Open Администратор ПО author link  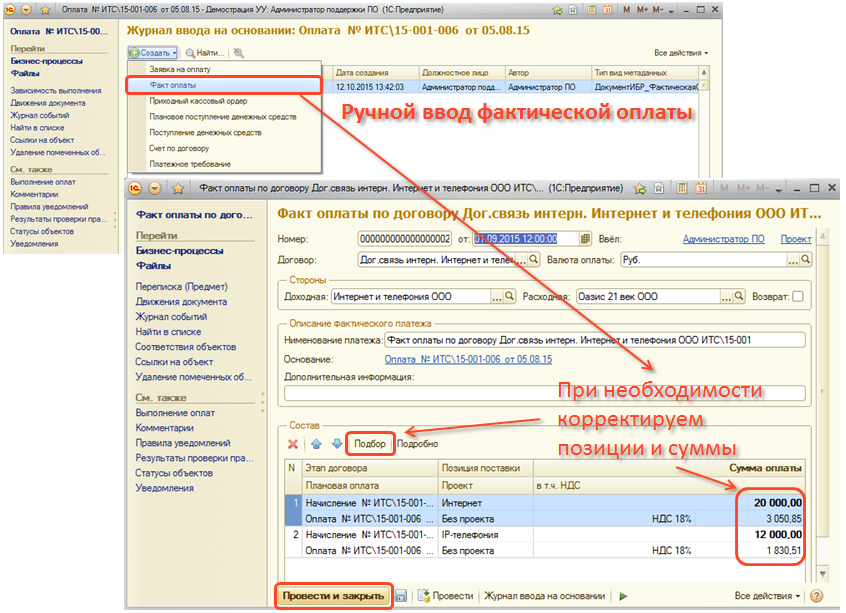pos(723,239)
